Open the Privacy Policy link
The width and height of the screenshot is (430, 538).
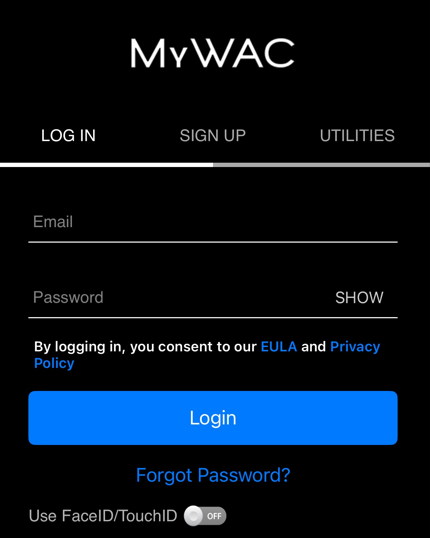pyautogui.click(x=355, y=347)
